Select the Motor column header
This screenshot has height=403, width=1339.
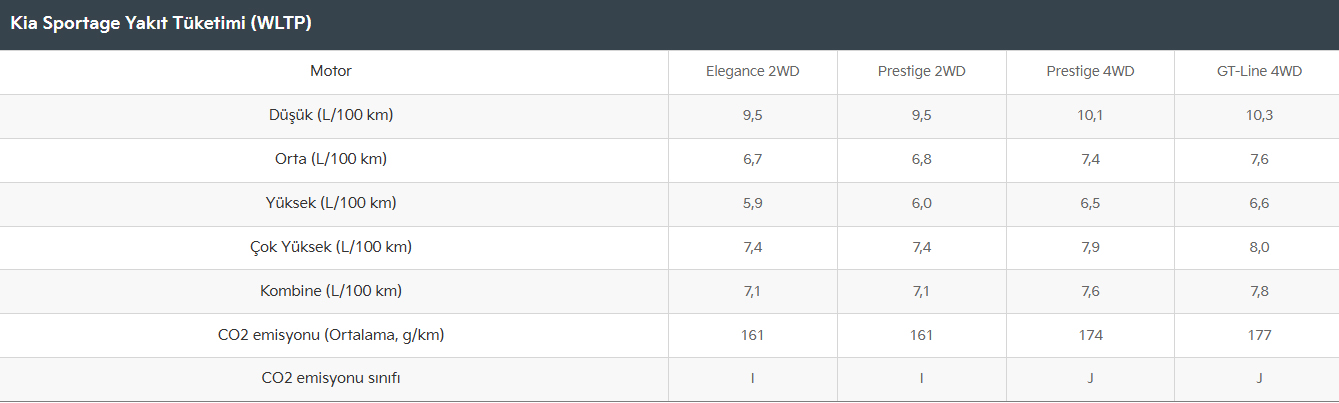tap(331, 71)
